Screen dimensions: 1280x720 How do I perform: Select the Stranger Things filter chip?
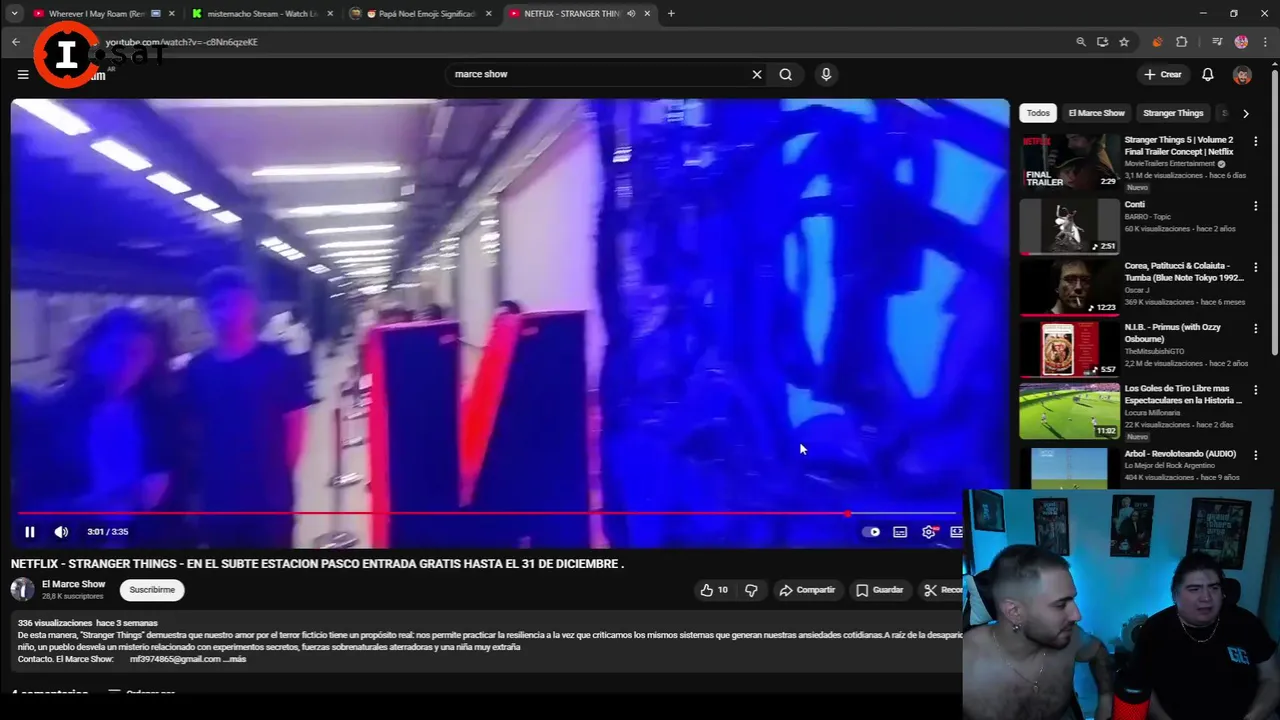tap(1173, 113)
